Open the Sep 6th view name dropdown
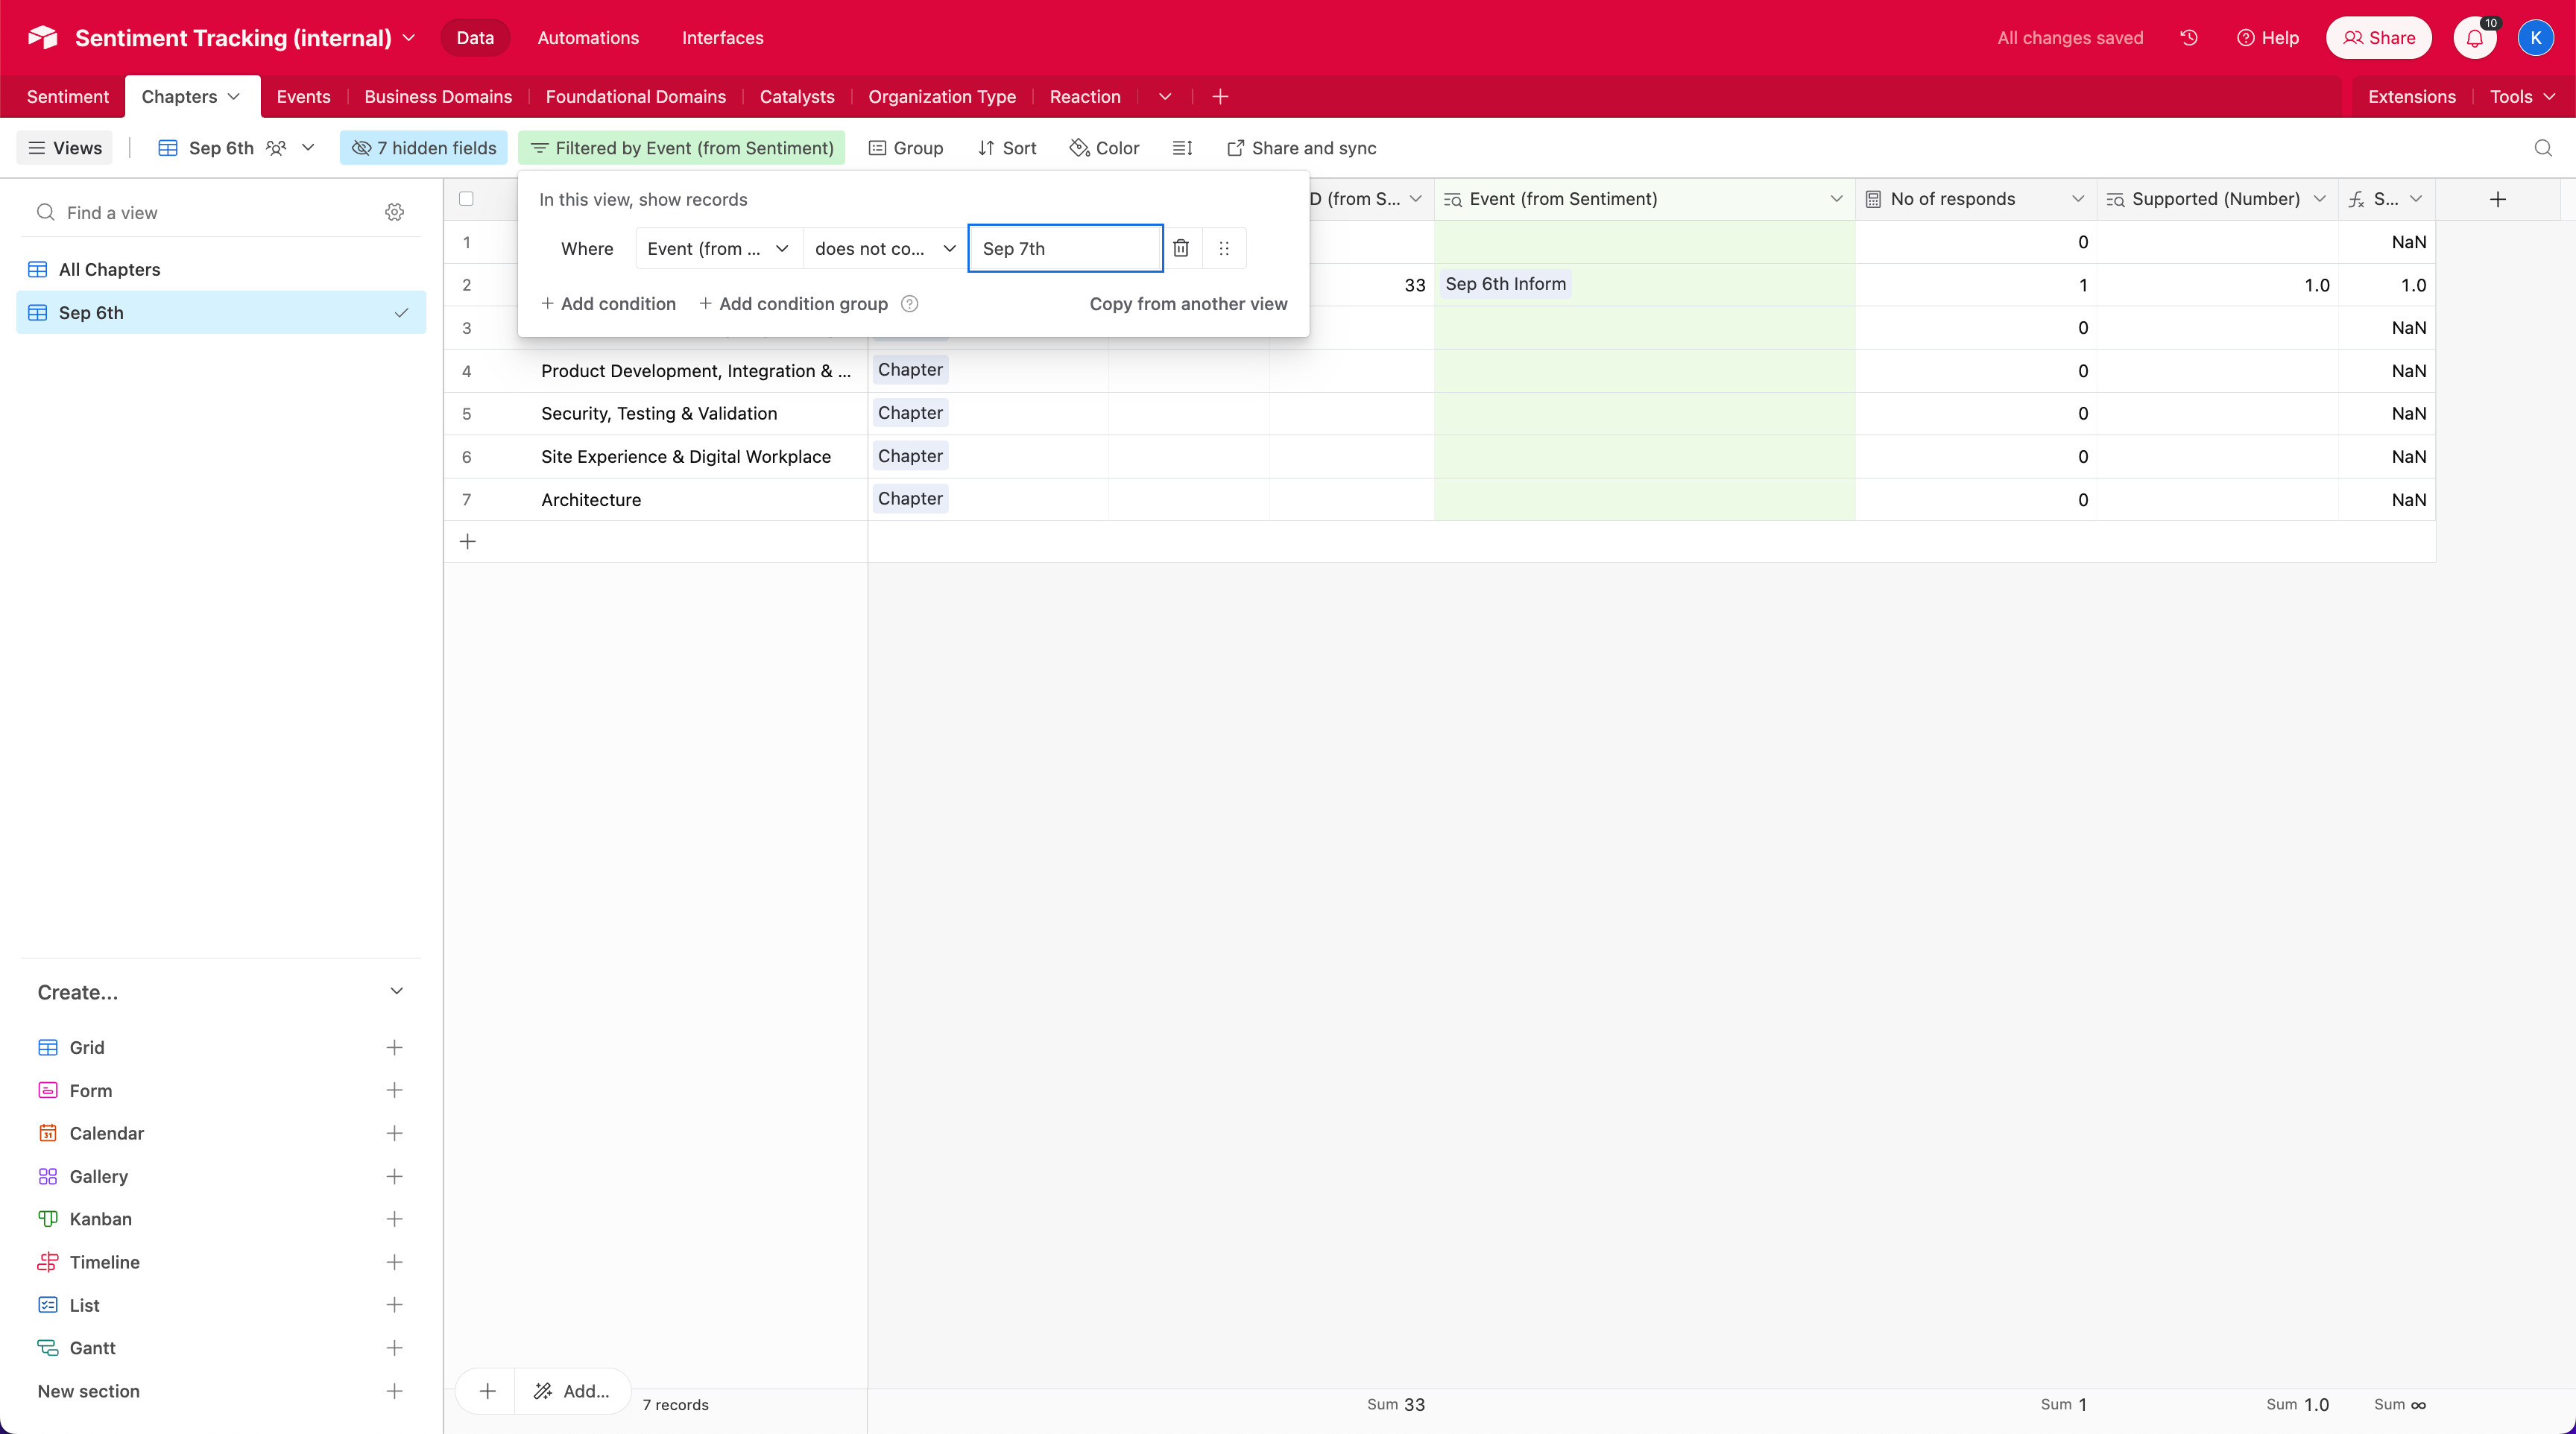The height and width of the screenshot is (1434, 2576). click(309, 148)
